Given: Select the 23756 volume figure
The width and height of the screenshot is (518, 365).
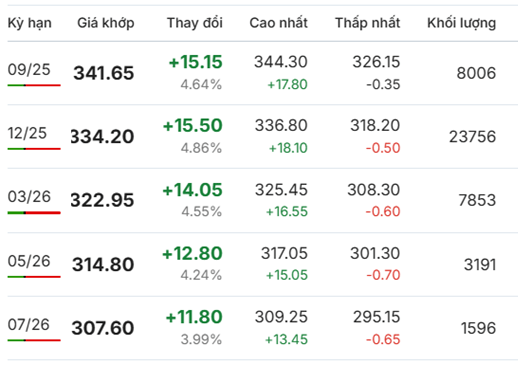Looking at the screenshot, I should click(472, 137).
